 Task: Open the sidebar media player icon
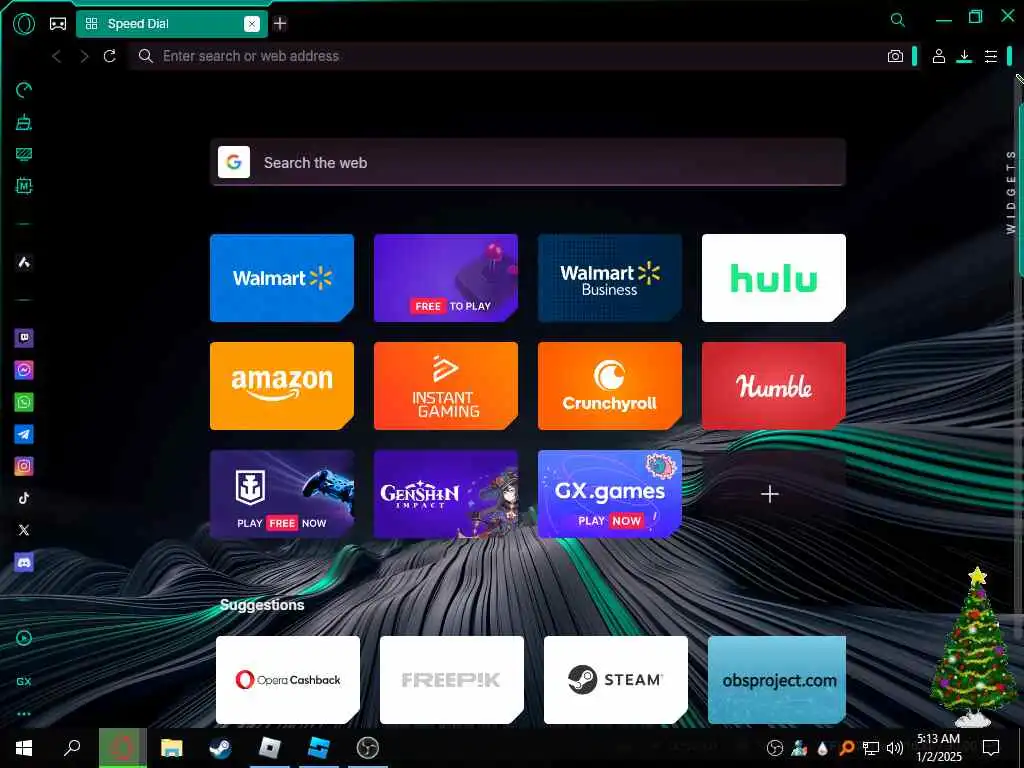click(x=24, y=638)
